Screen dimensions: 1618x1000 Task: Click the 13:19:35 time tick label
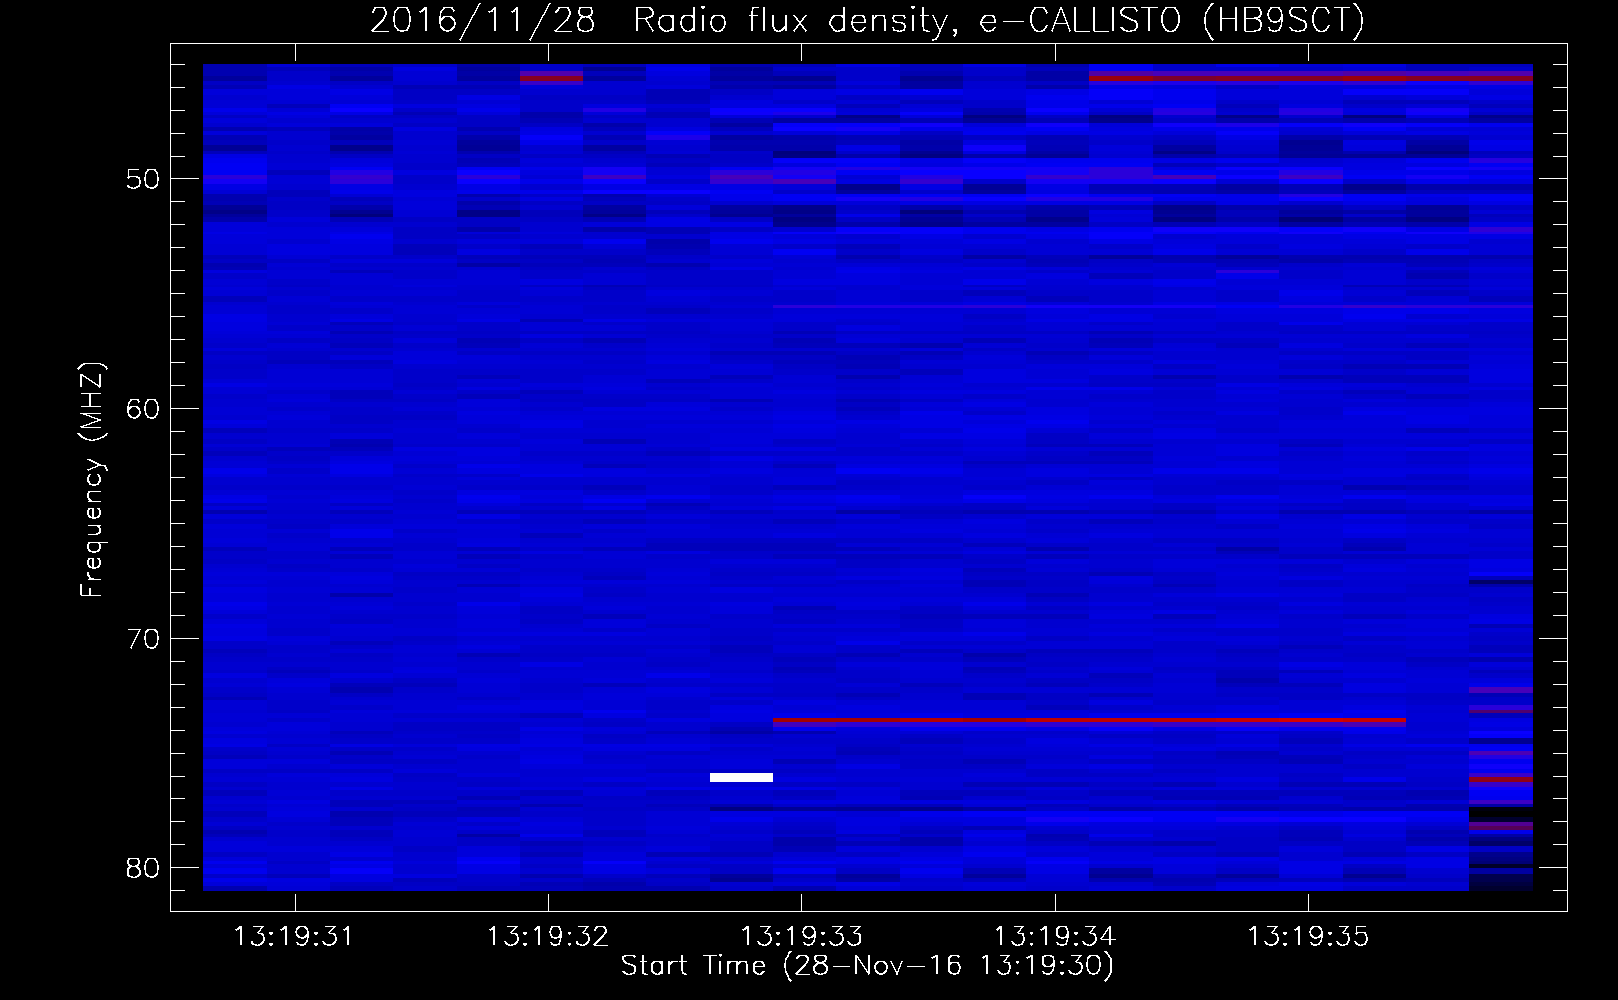coord(1308,937)
